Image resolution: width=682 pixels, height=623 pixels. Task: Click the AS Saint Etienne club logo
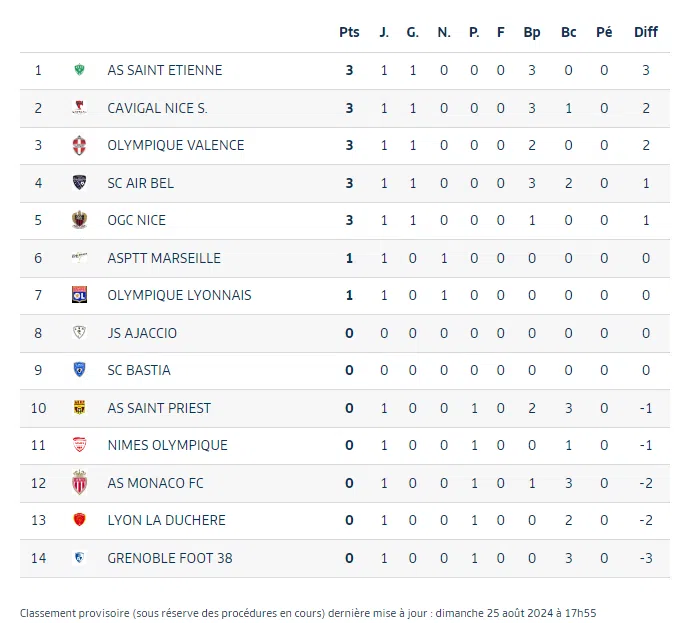[x=79, y=70]
